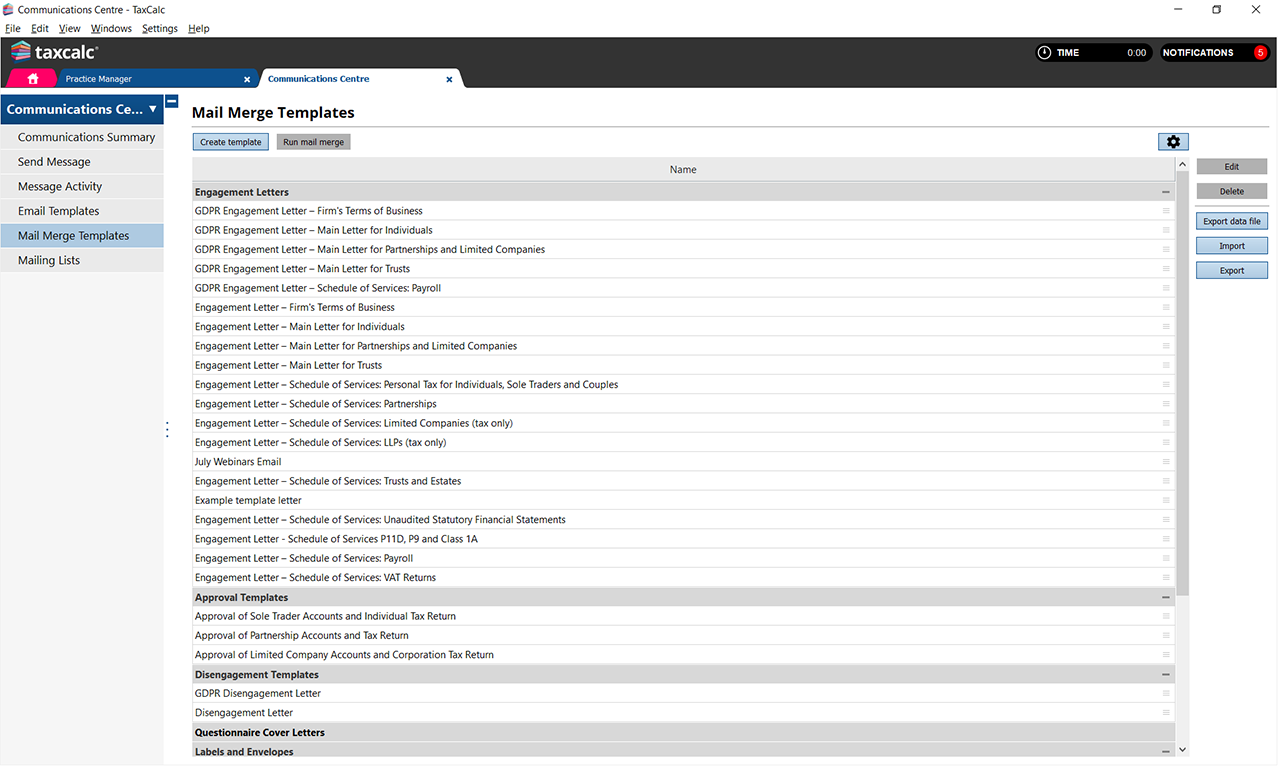The height and width of the screenshot is (768, 1280).
Task: Collapse the Approval Templates group
Action: point(1165,597)
